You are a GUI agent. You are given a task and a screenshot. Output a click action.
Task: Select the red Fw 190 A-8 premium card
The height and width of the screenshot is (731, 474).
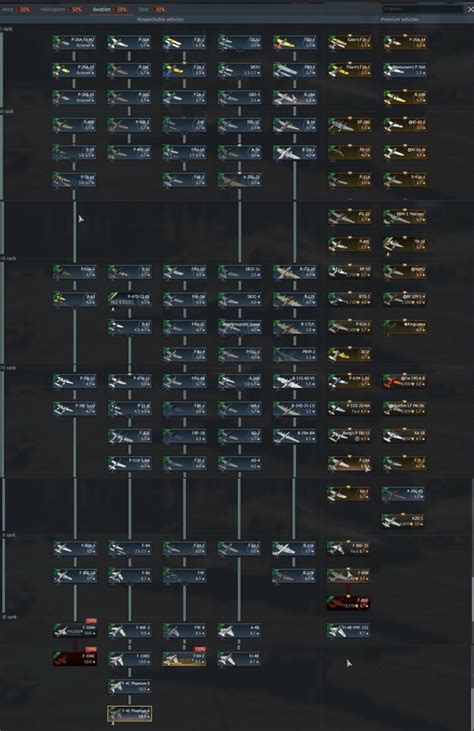click(x=405, y=381)
